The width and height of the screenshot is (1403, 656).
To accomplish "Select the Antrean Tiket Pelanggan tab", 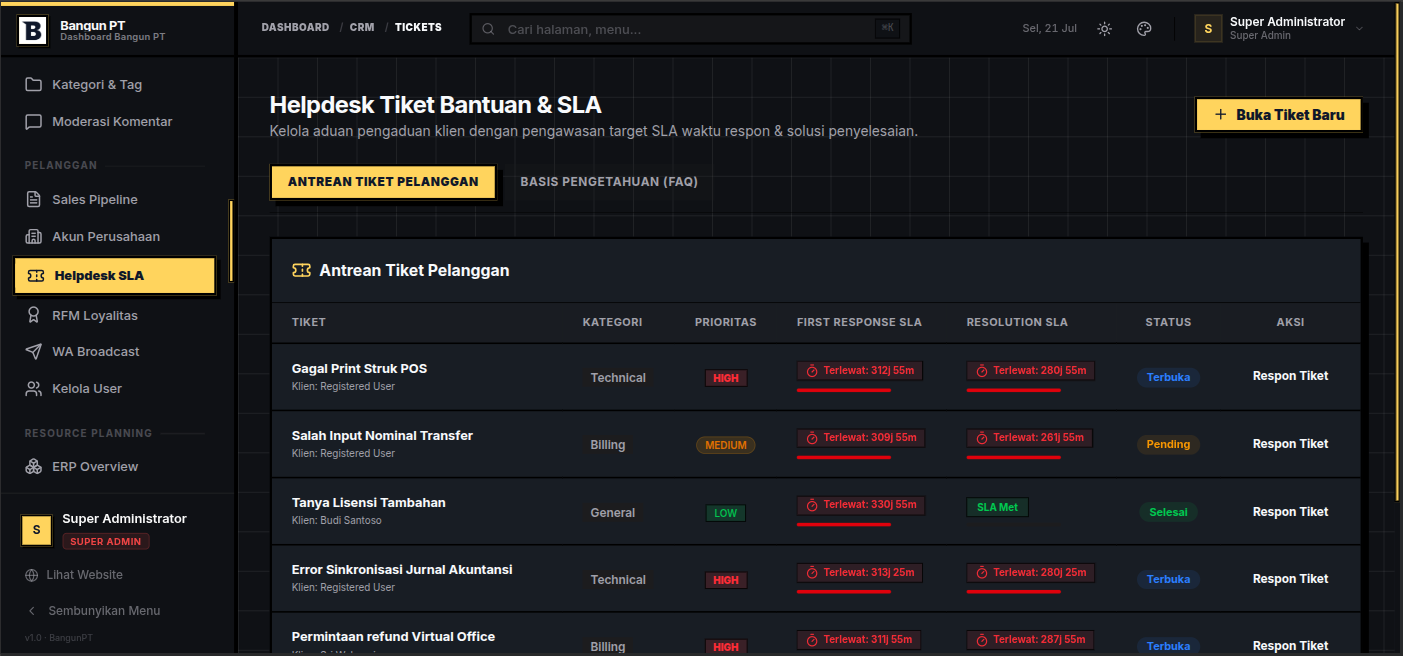I will pos(383,182).
